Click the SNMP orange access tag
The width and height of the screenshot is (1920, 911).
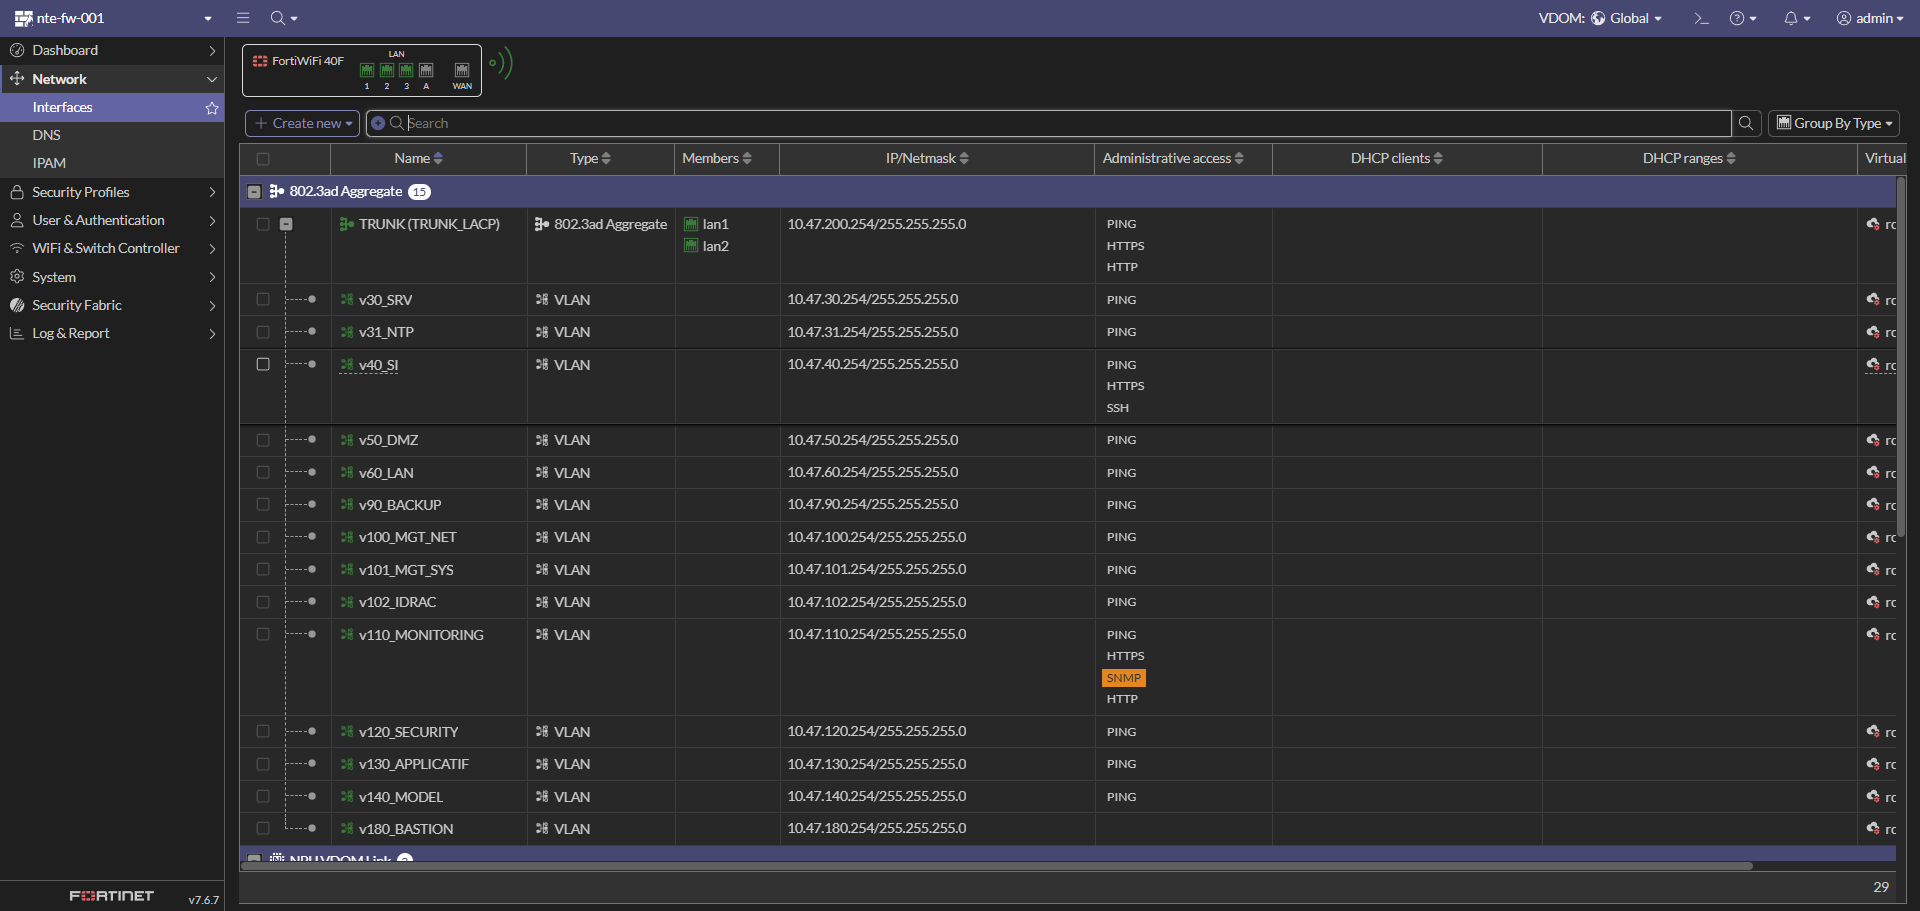pos(1124,678)
